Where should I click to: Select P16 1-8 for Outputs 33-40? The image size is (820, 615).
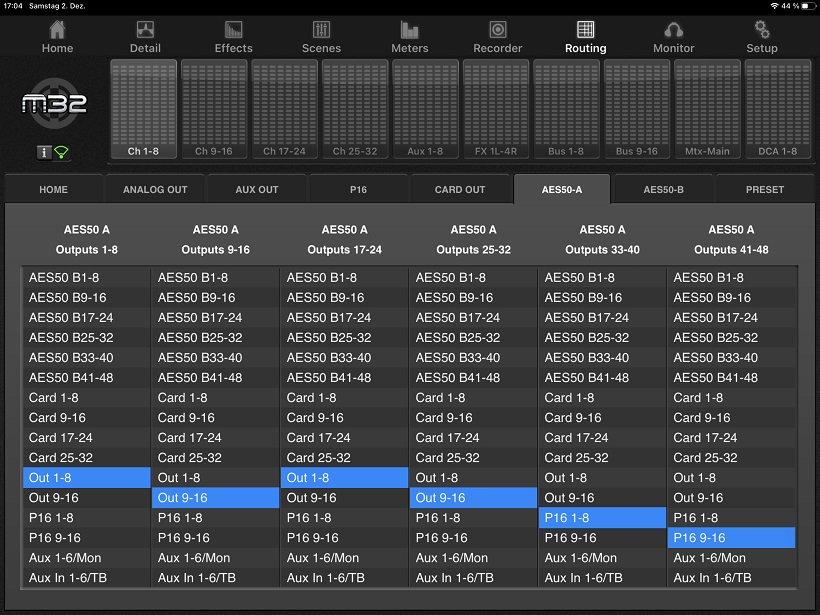pos(602,518)
